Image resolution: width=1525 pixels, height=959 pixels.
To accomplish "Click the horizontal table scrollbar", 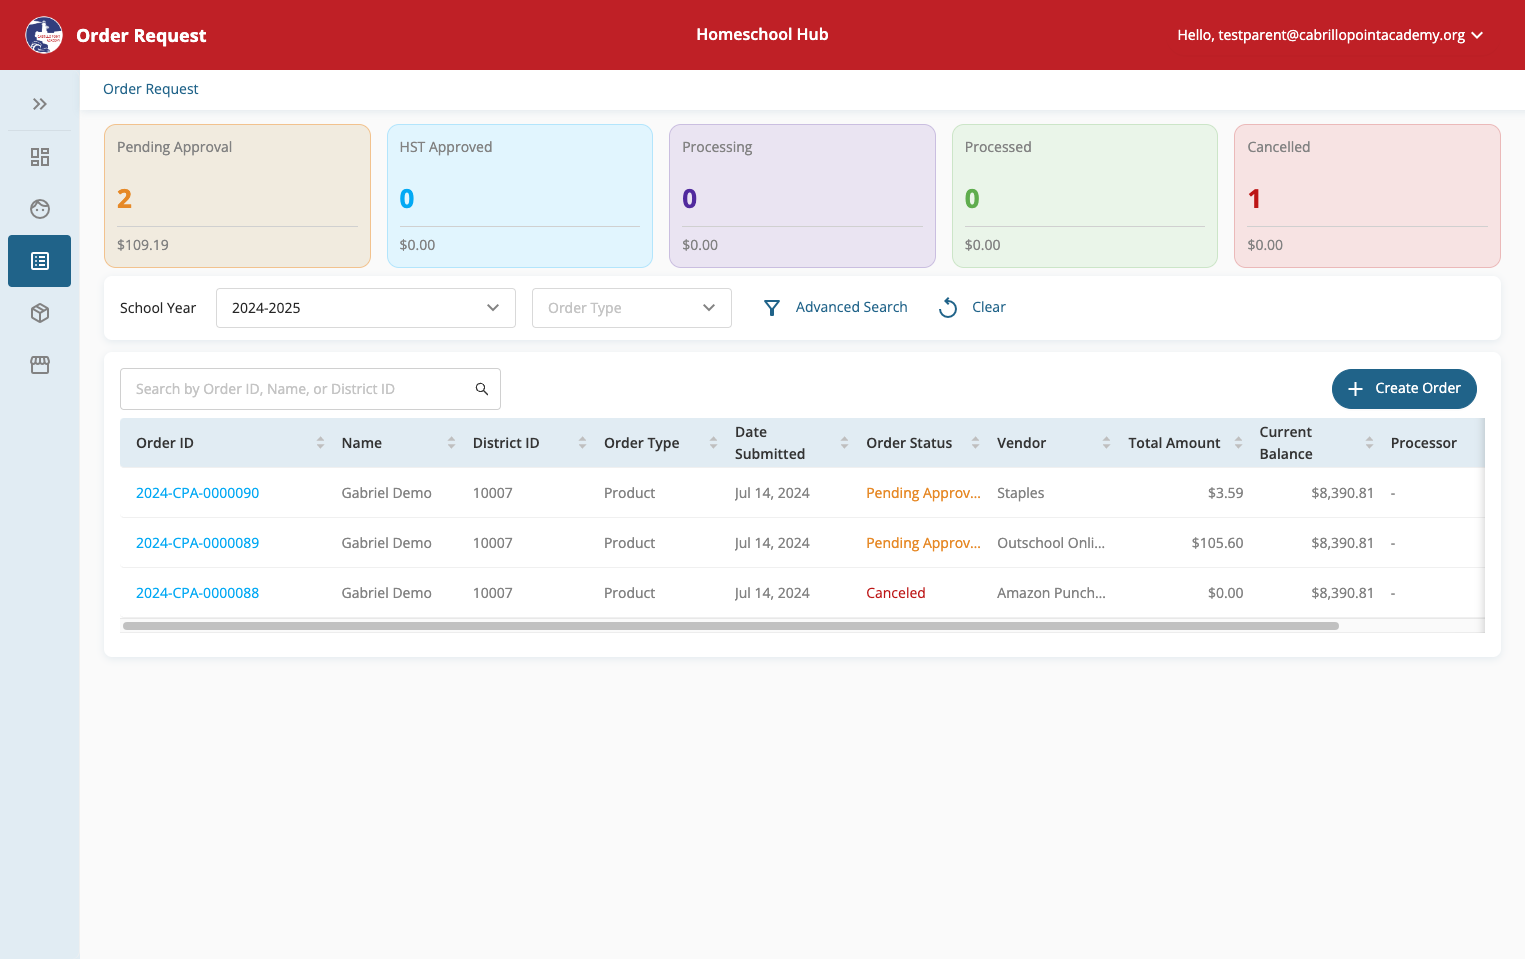I will click(x=730, y=626).
